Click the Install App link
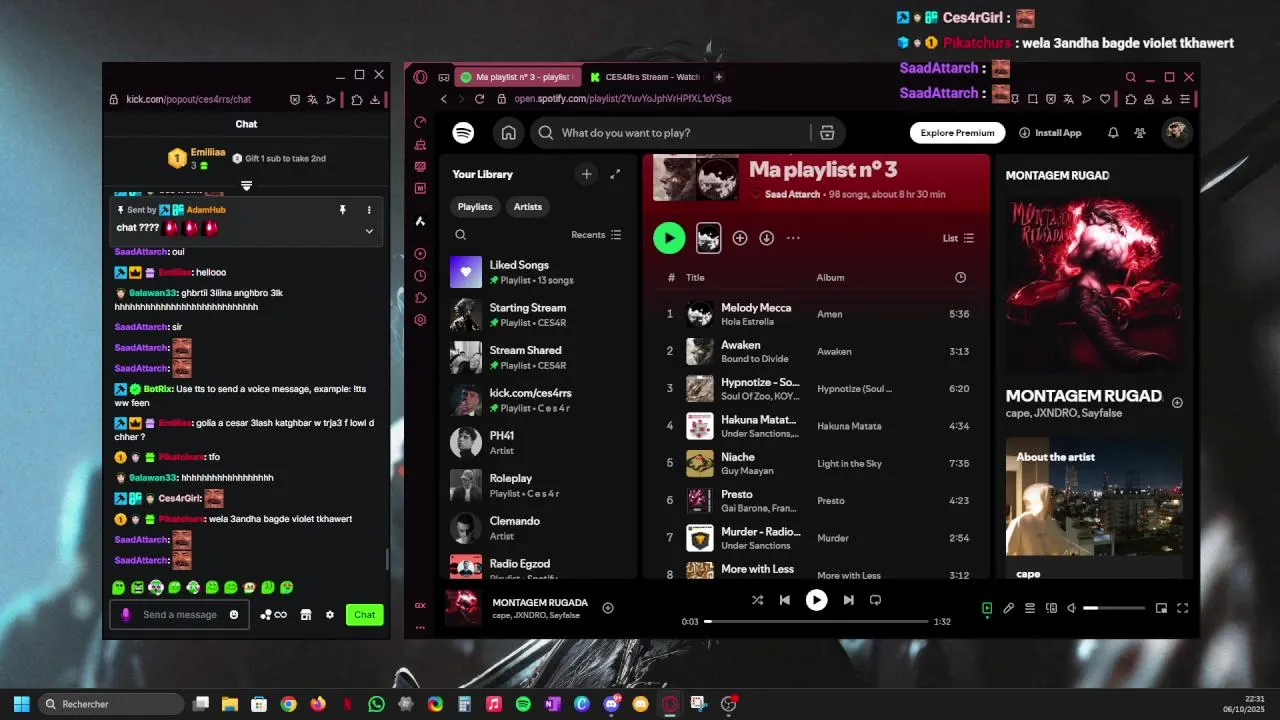1280x720 pixels. click(x=1050, y=133)
